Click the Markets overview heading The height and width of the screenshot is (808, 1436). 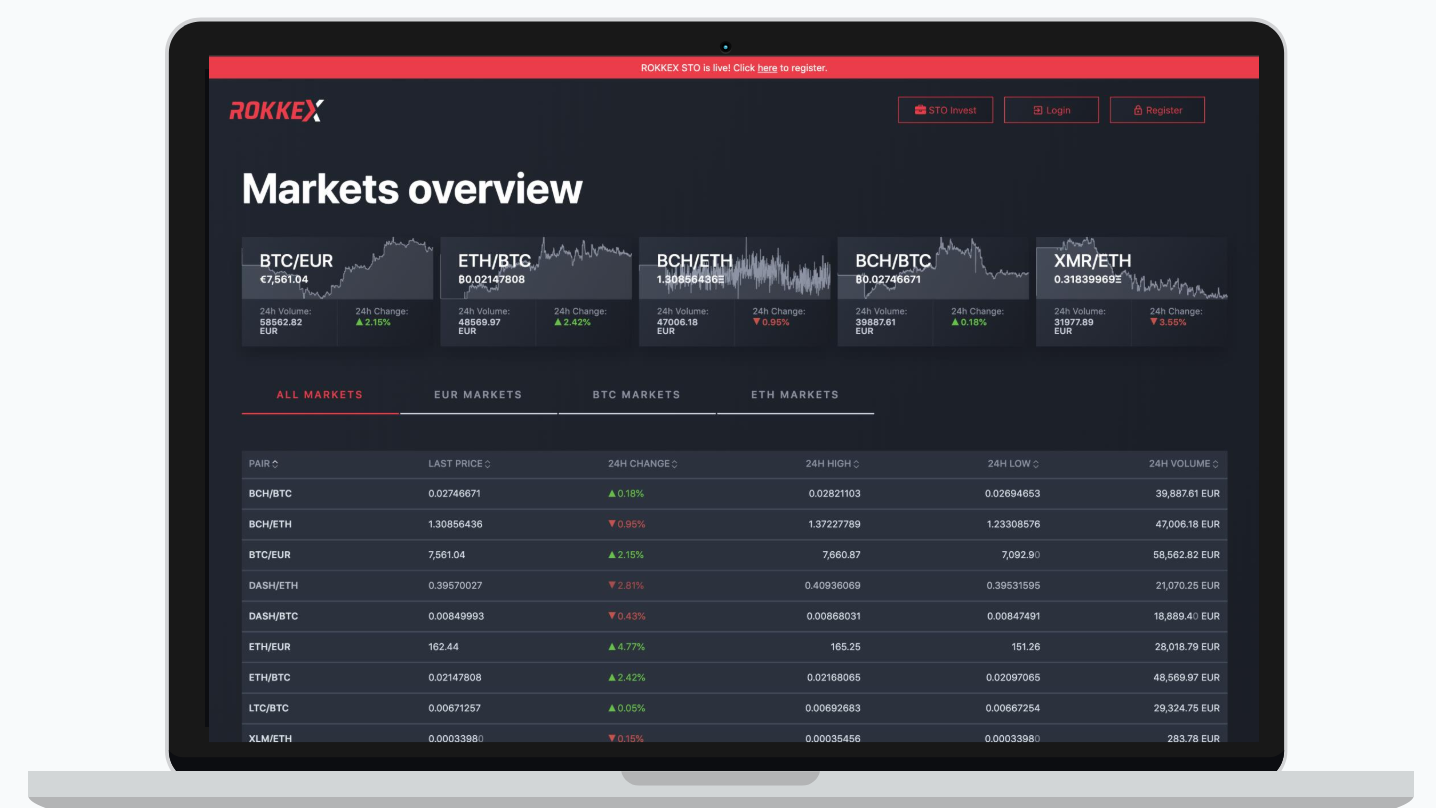pos(412,189)
